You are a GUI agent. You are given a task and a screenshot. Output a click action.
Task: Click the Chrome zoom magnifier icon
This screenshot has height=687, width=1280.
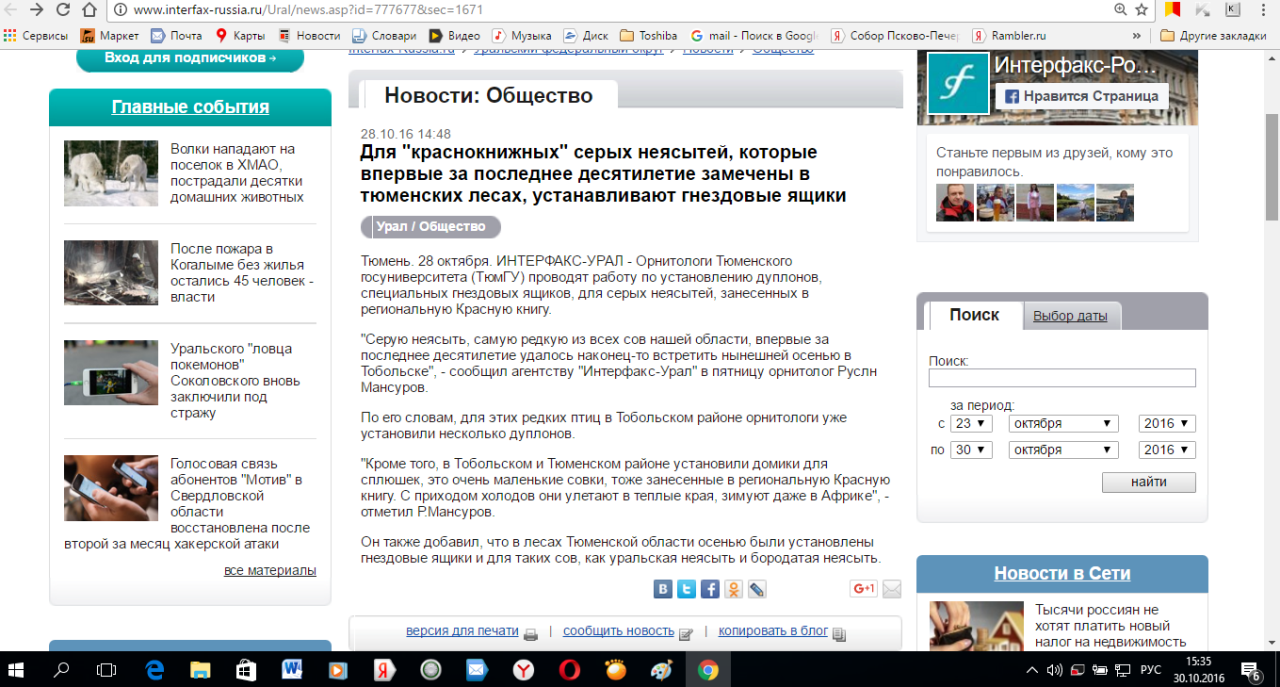pos(1120,10)
